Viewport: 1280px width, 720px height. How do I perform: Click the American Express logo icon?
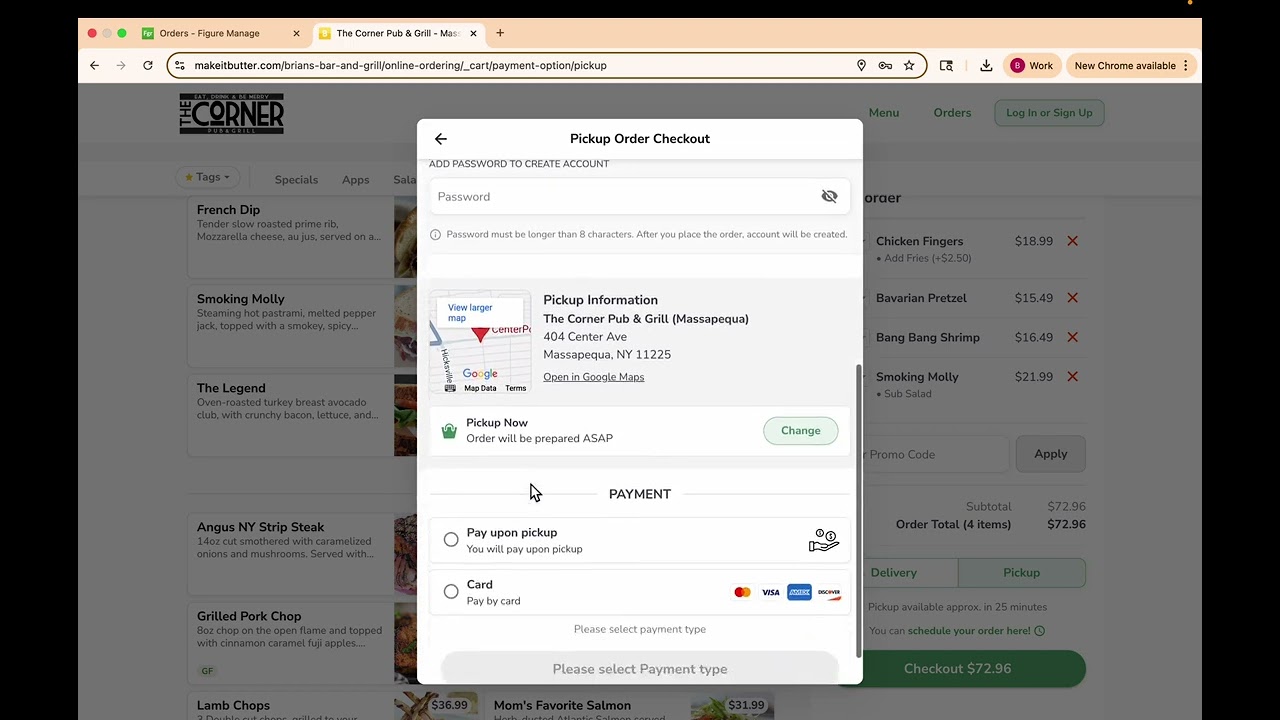[x=799, y=592]
